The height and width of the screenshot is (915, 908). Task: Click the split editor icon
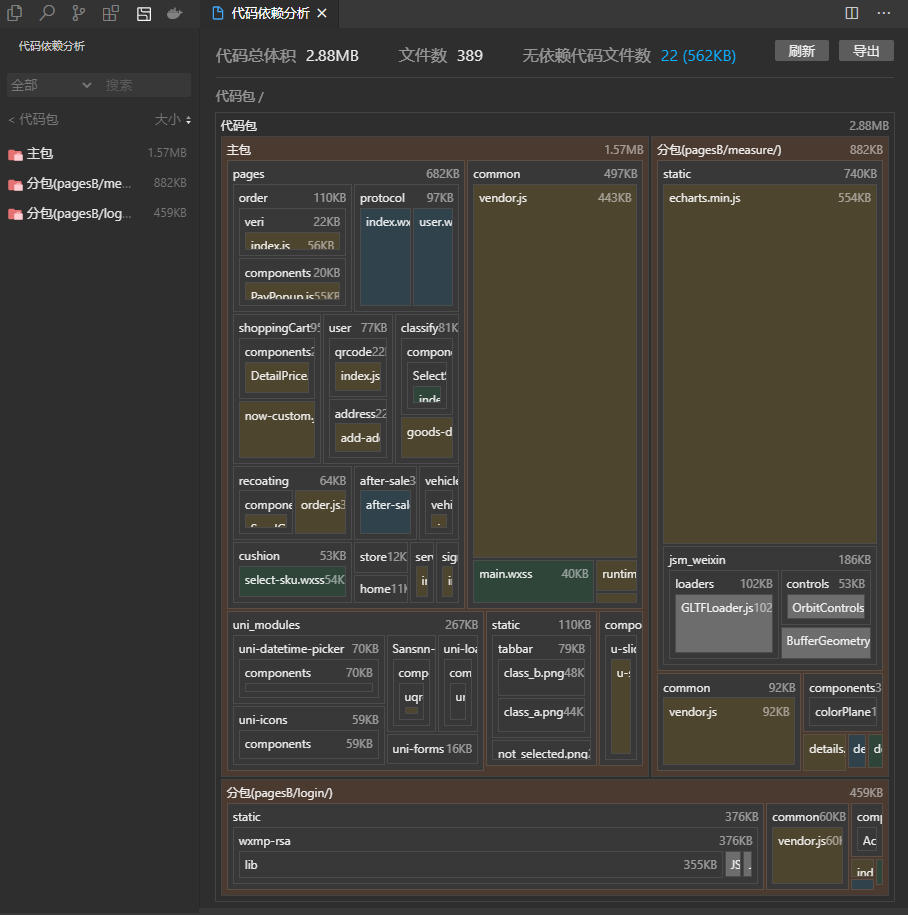pos(851,13)
